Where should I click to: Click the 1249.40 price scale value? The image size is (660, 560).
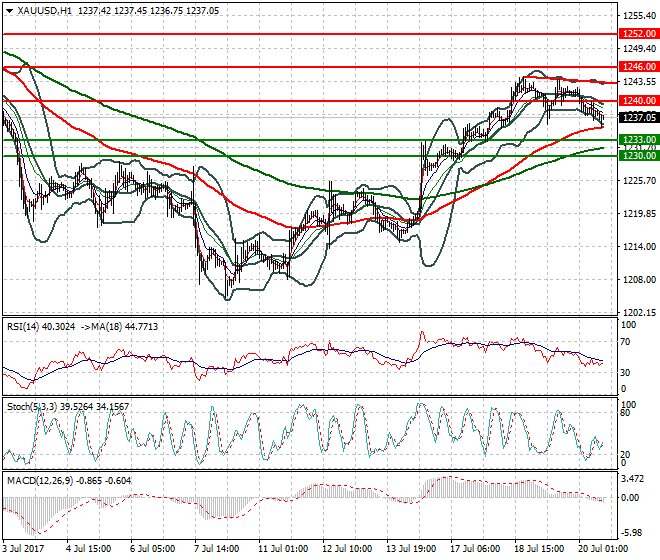639,49
